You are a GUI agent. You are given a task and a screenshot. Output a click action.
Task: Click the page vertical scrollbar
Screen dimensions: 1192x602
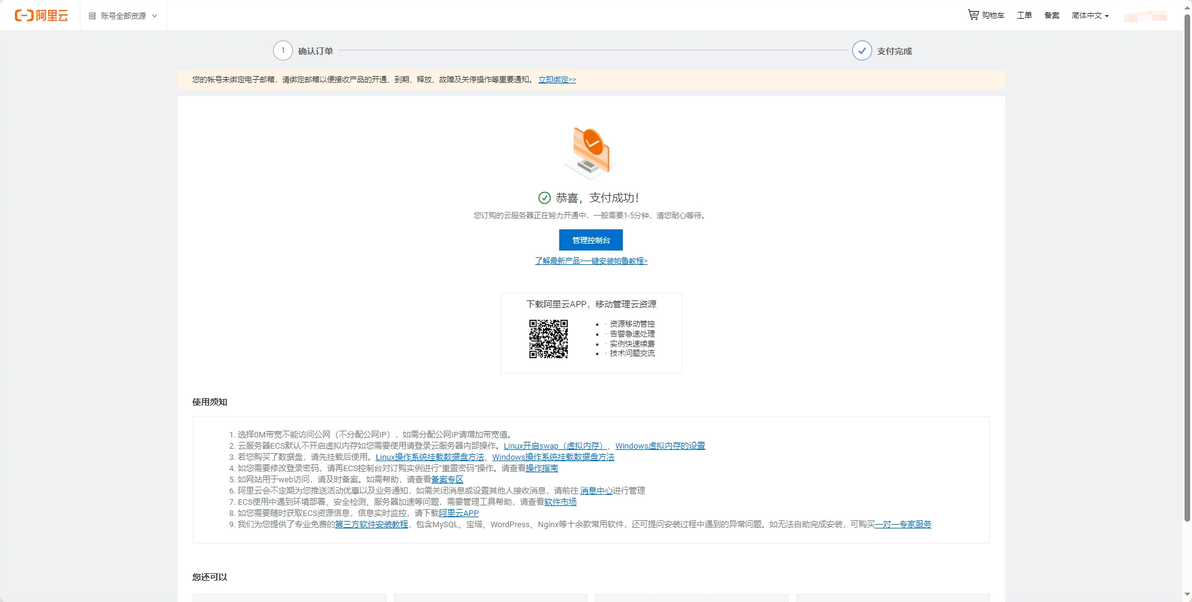click(1187, 266)
